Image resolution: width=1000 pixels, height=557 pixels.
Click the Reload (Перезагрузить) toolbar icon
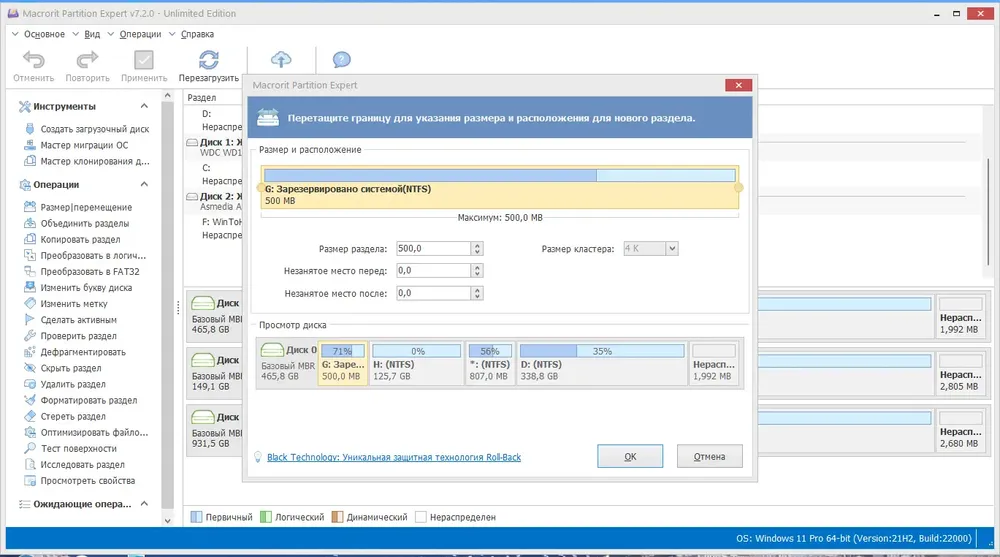point(209,60)
